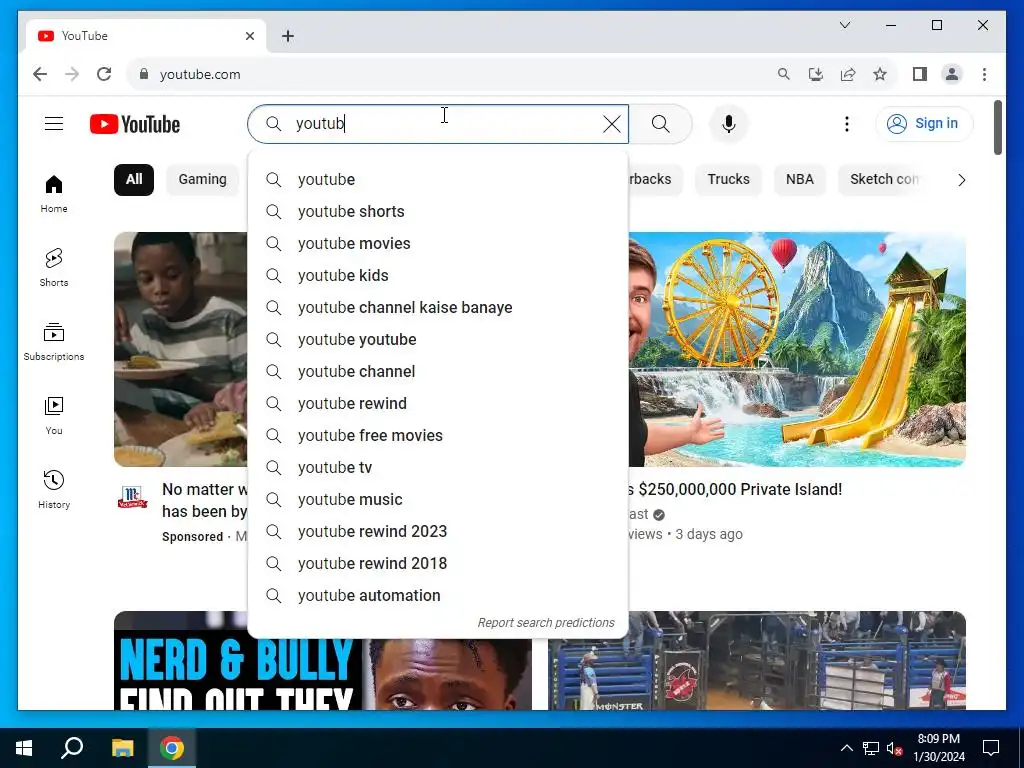Screen dimensions: 1024x768
Task: Click the McCormick advertiser avatar
Action: 133,498
